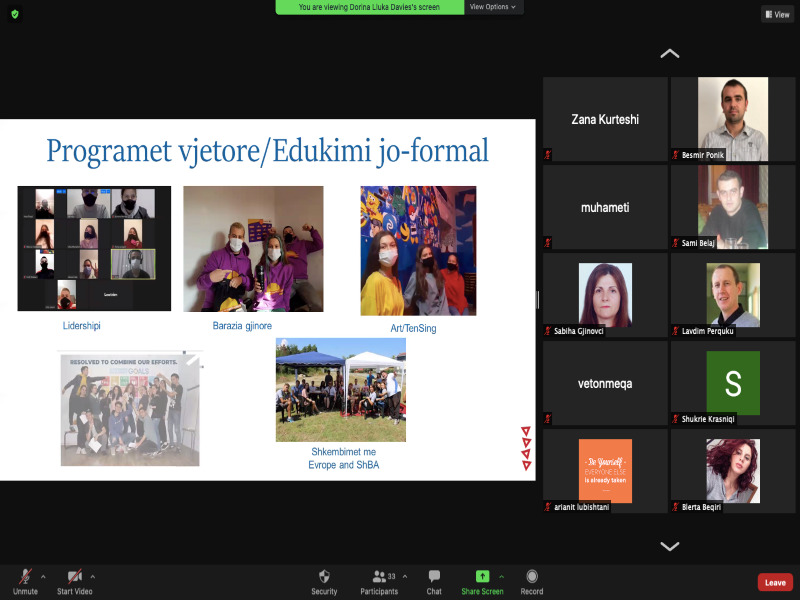Start recording with the Record icon
Screen dimensions: 800x600
point(532,577)
